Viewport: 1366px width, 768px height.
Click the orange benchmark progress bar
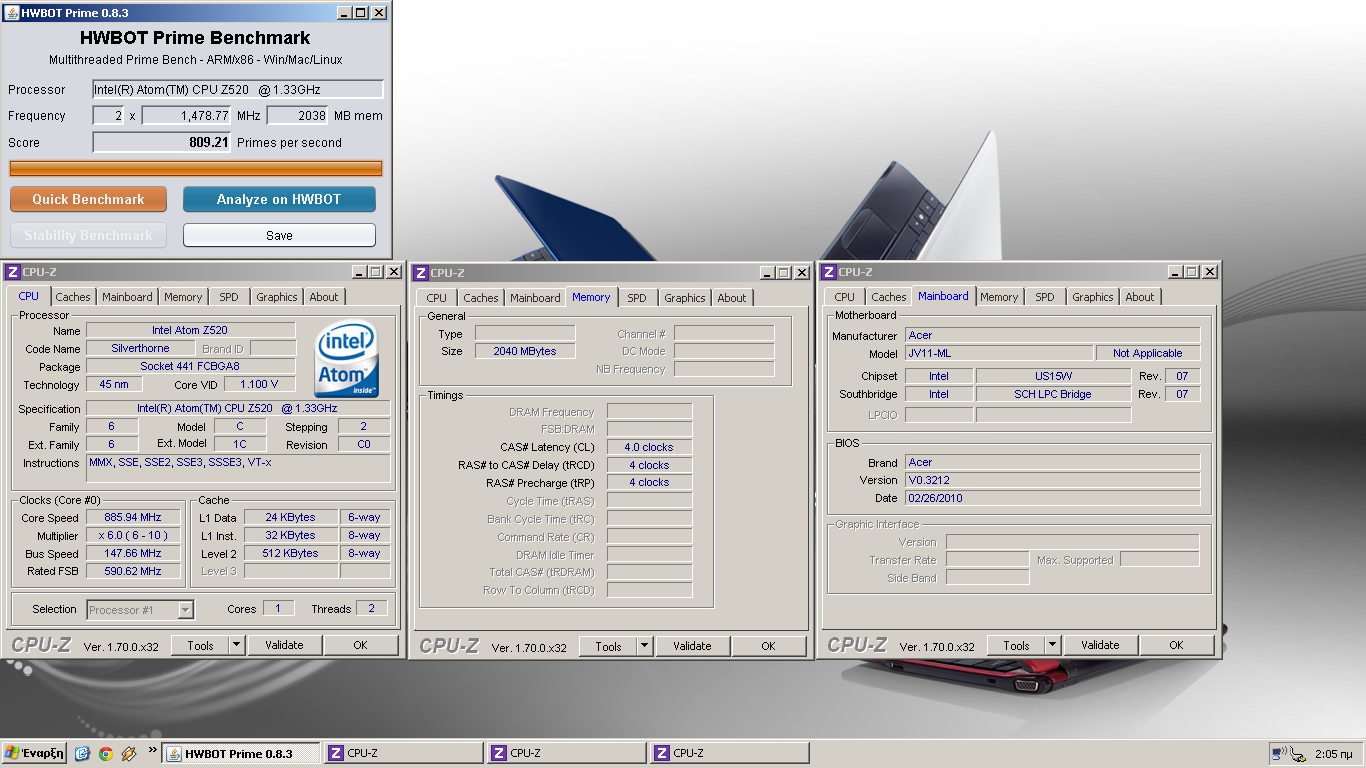196,168
